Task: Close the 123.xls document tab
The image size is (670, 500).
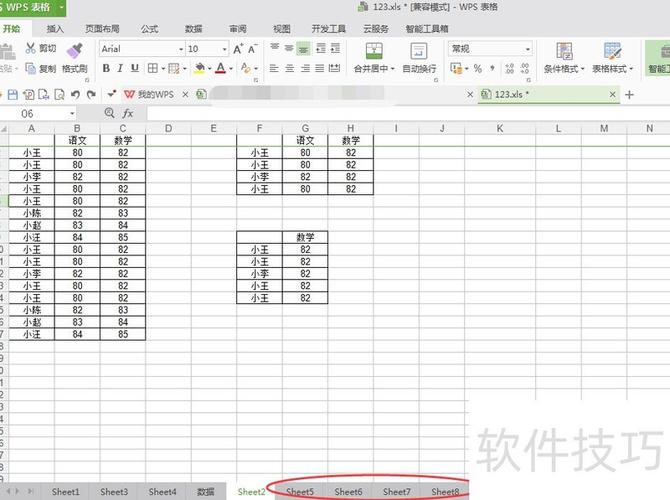Action: pyautogui.click(x=612, y=94)
